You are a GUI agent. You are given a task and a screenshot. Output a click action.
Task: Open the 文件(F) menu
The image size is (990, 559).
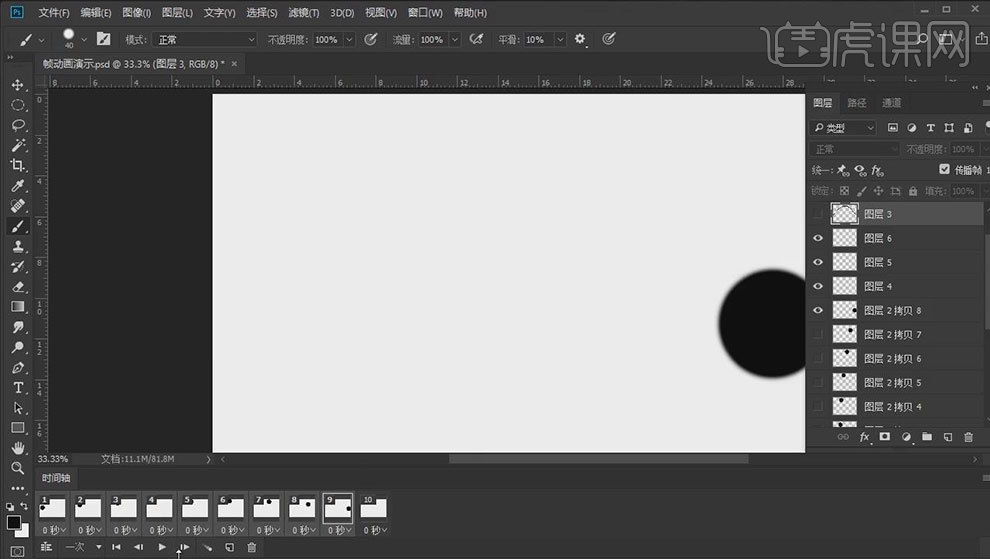click(54, 13)
